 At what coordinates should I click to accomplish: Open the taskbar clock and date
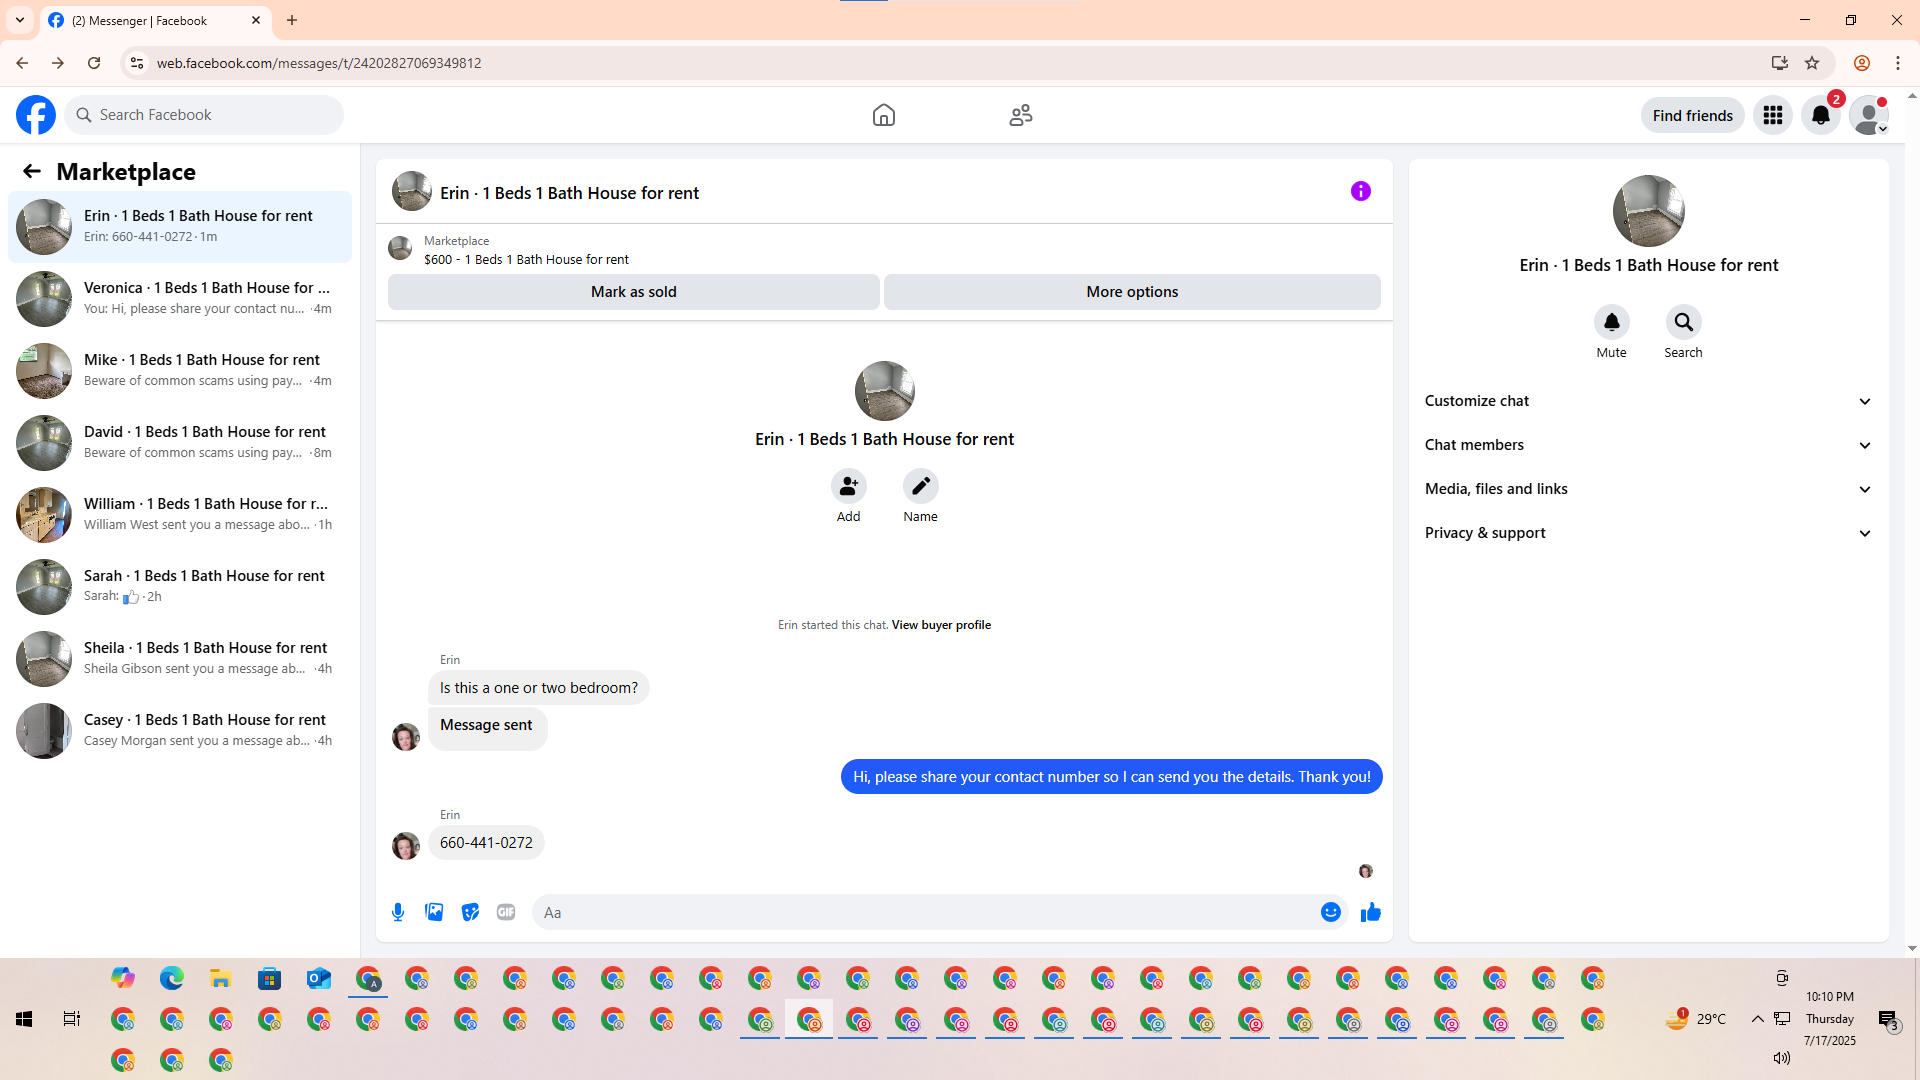point(1830,1019)
